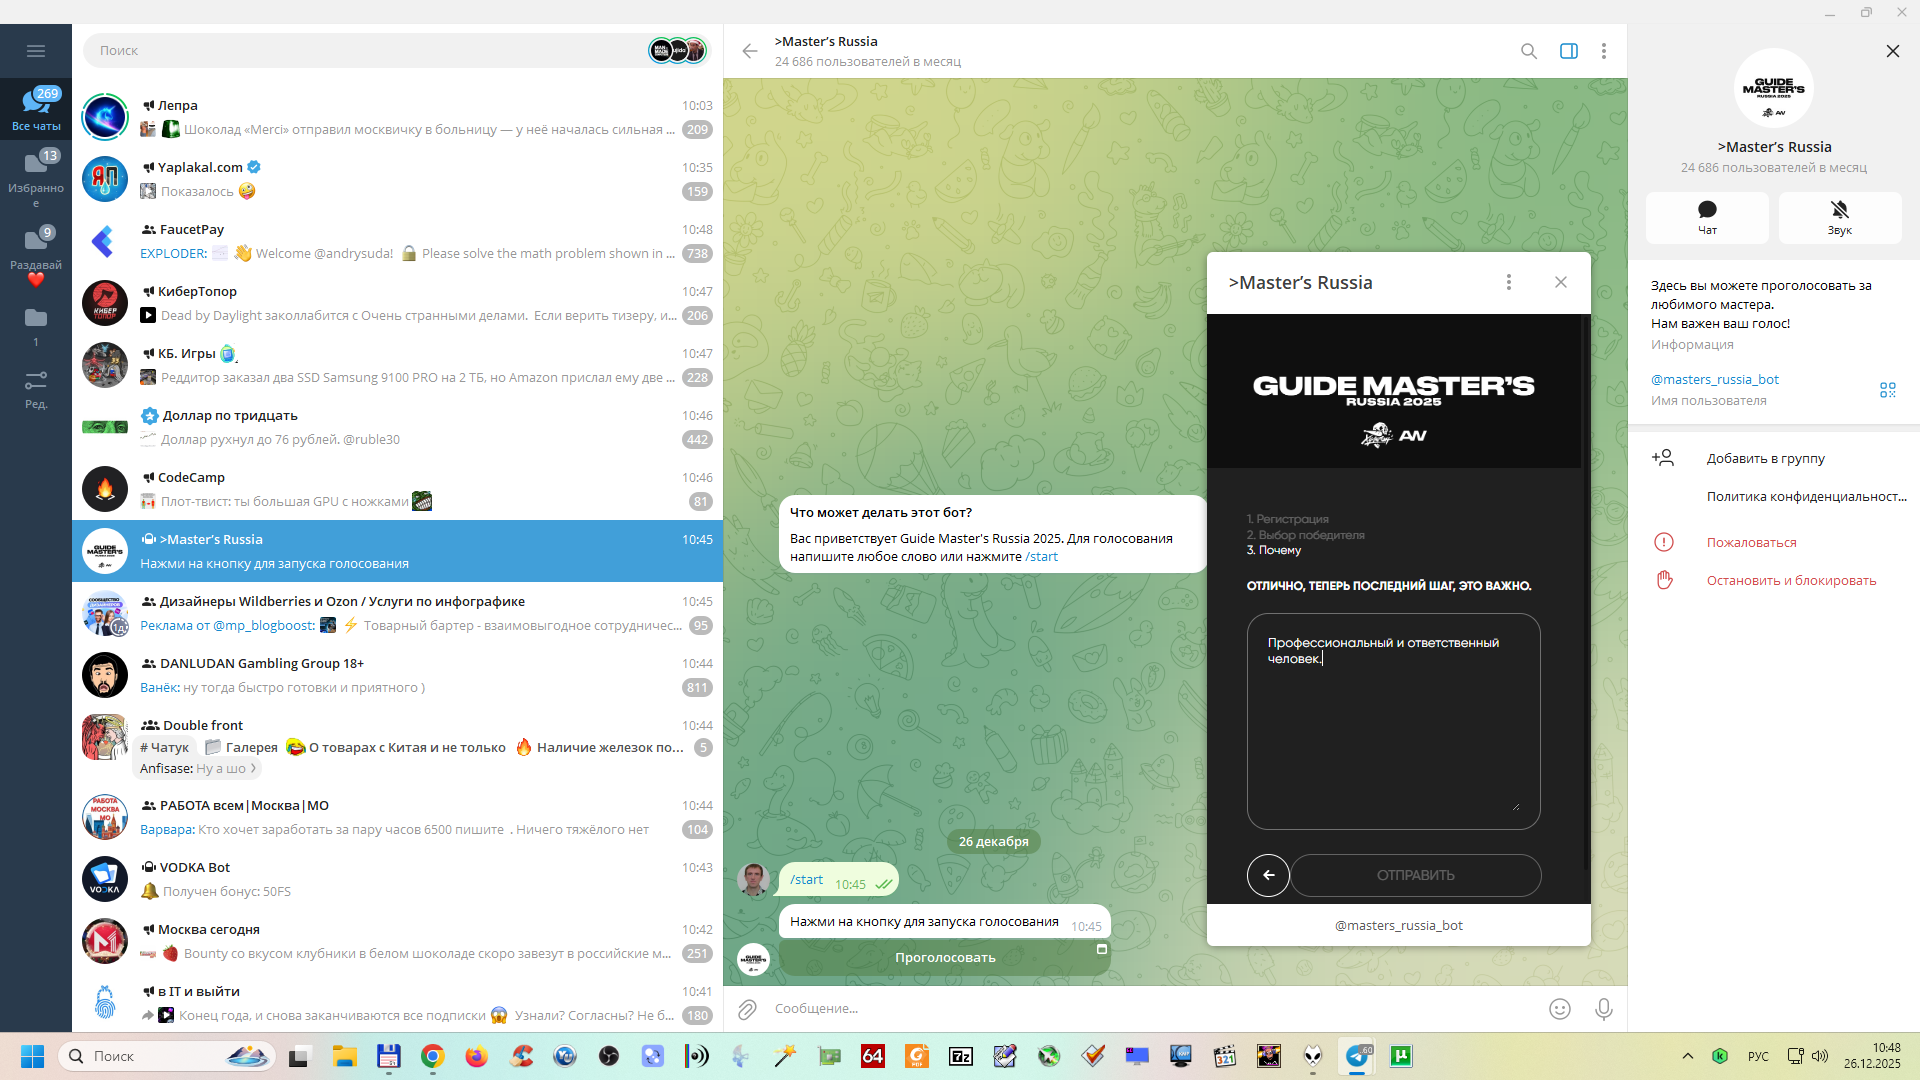Open the emoji picker smiley icon
The height and width of the screenshot is (1080, 1920).
(x=1559, y=1009)
